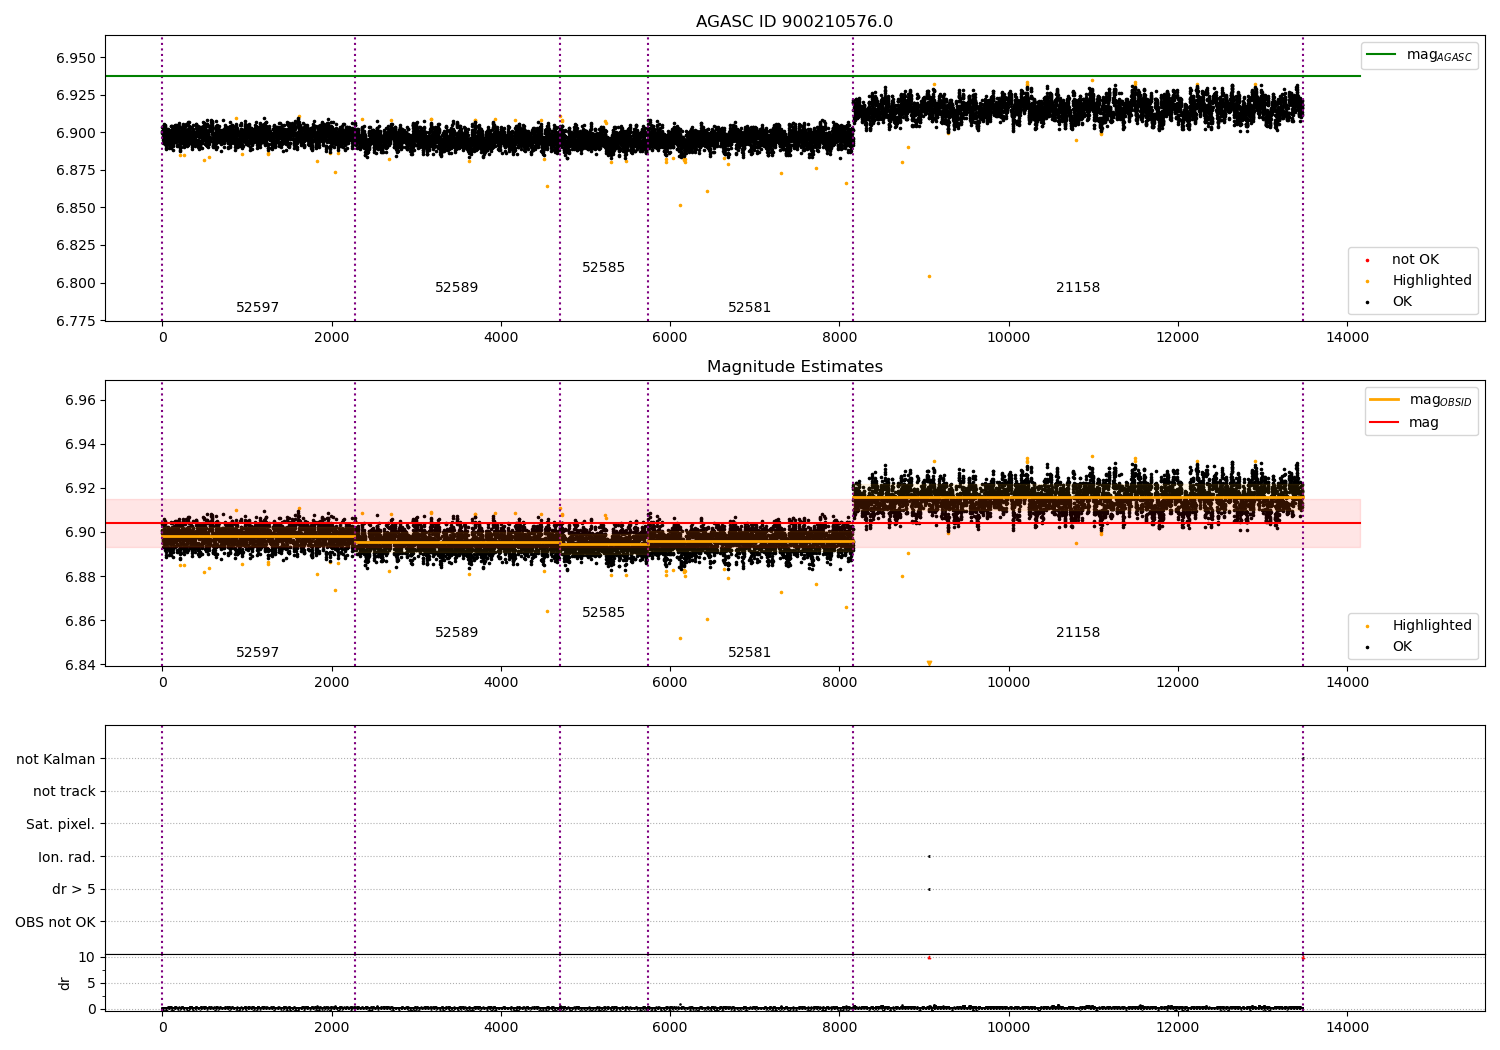Click the obsid label 21158 in the top plot
Viewport: 1500px width, 1050px height.
[x=1078, y=288]
